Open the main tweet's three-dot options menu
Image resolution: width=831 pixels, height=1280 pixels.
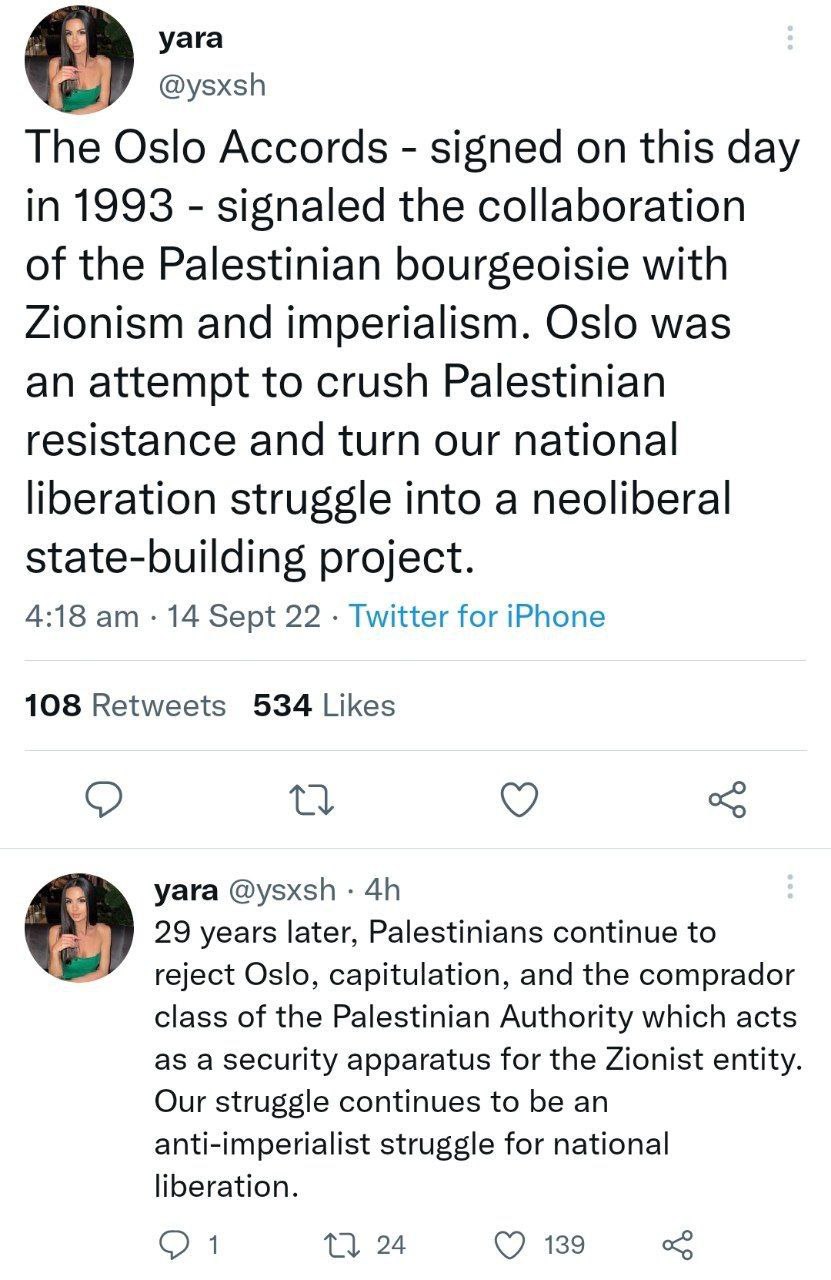pyautogui.click(x=790, y=39)
